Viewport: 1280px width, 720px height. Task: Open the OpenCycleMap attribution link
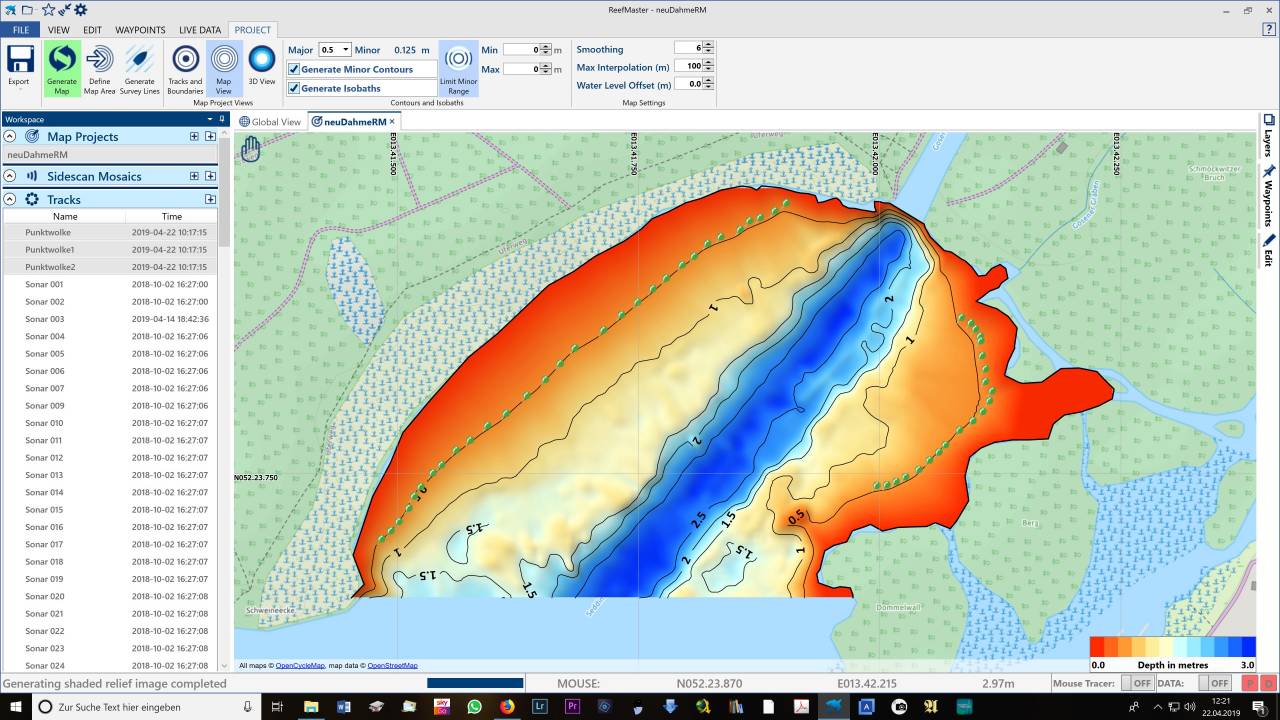click(x=300, y=665)
